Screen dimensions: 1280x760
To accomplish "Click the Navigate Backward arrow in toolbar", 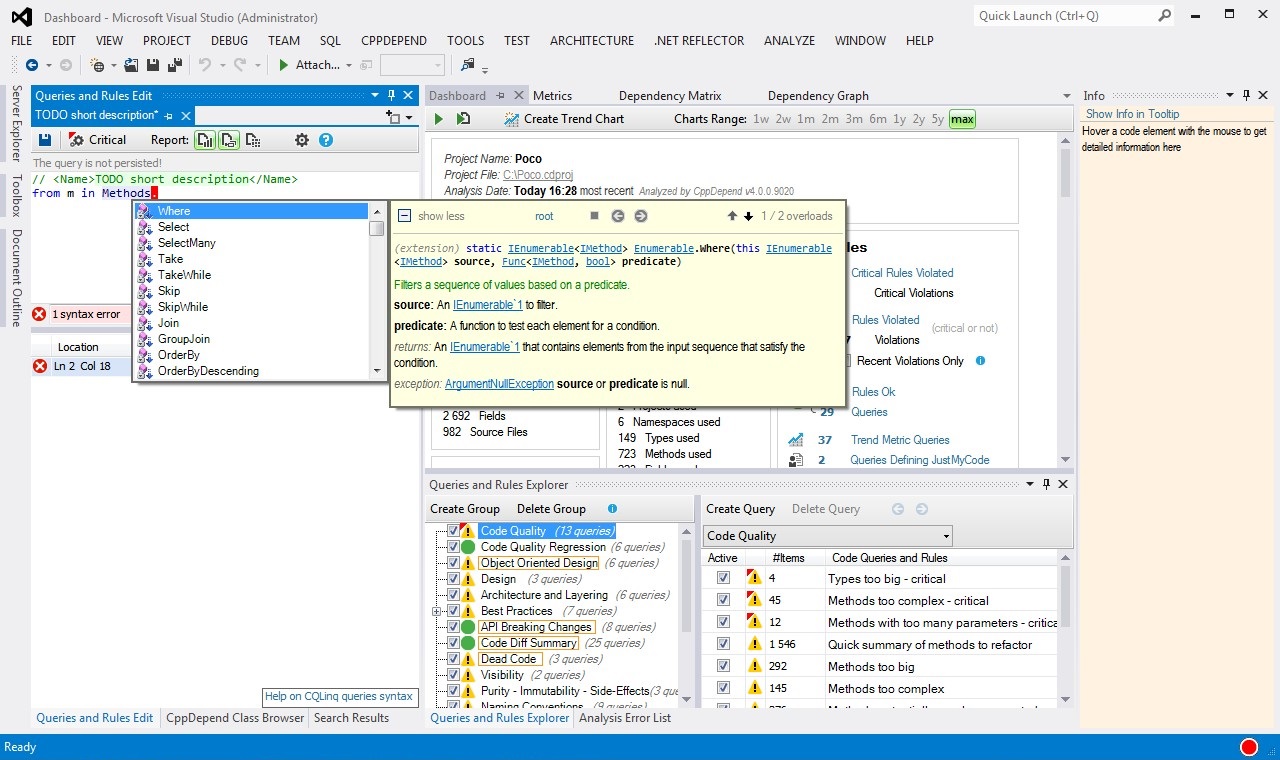I will point(32,65).
